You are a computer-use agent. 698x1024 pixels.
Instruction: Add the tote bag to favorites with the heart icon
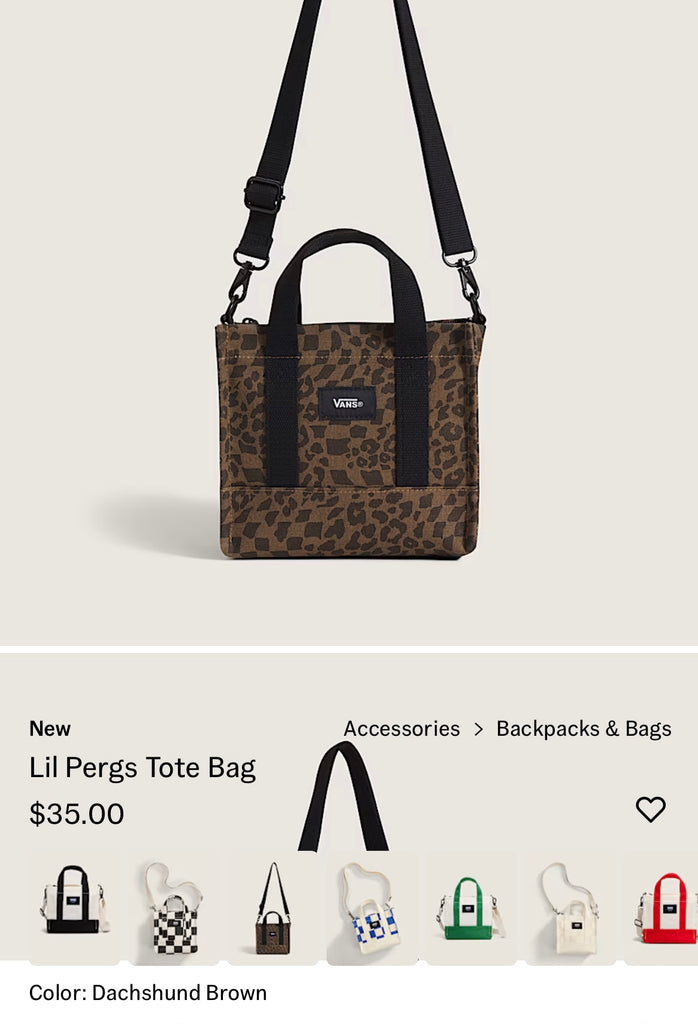click(650, 810)
